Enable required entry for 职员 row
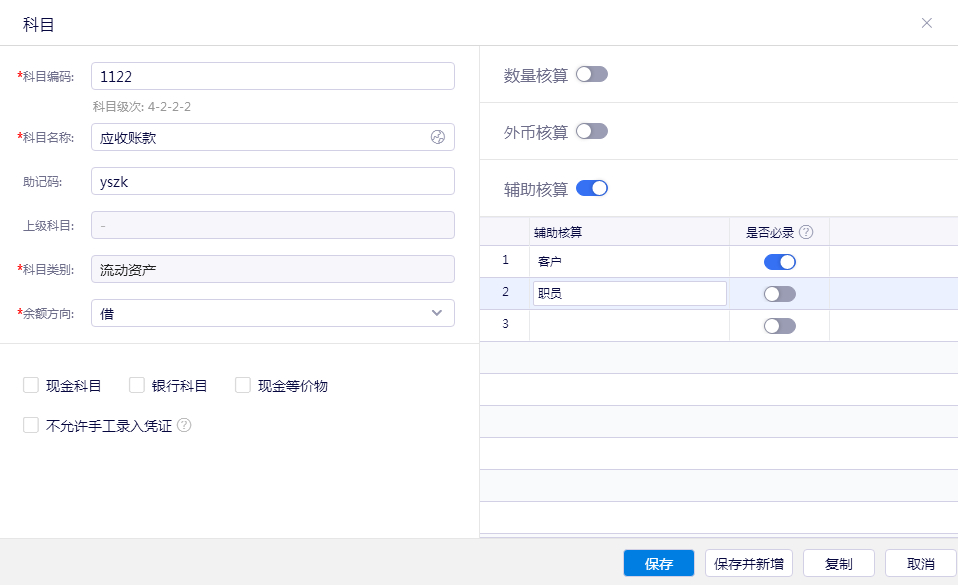Viewport: 958px width, 585px height. click(779, 294)
